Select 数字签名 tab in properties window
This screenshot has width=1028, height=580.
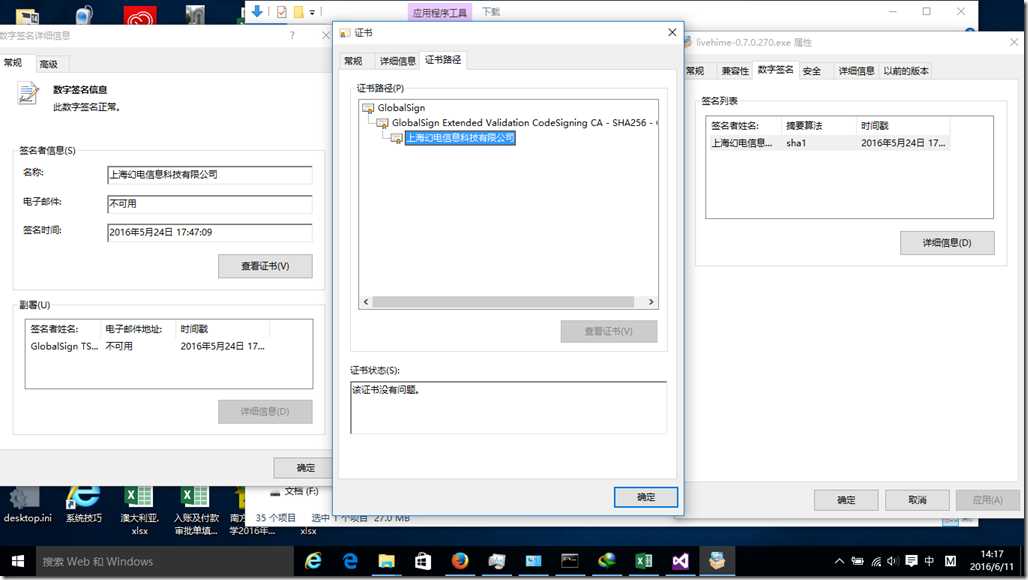pos(776,69)
